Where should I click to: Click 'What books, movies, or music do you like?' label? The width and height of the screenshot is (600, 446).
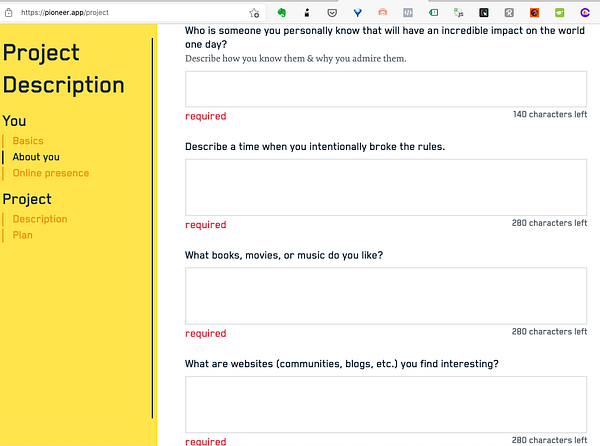click(x=284, y=255)
